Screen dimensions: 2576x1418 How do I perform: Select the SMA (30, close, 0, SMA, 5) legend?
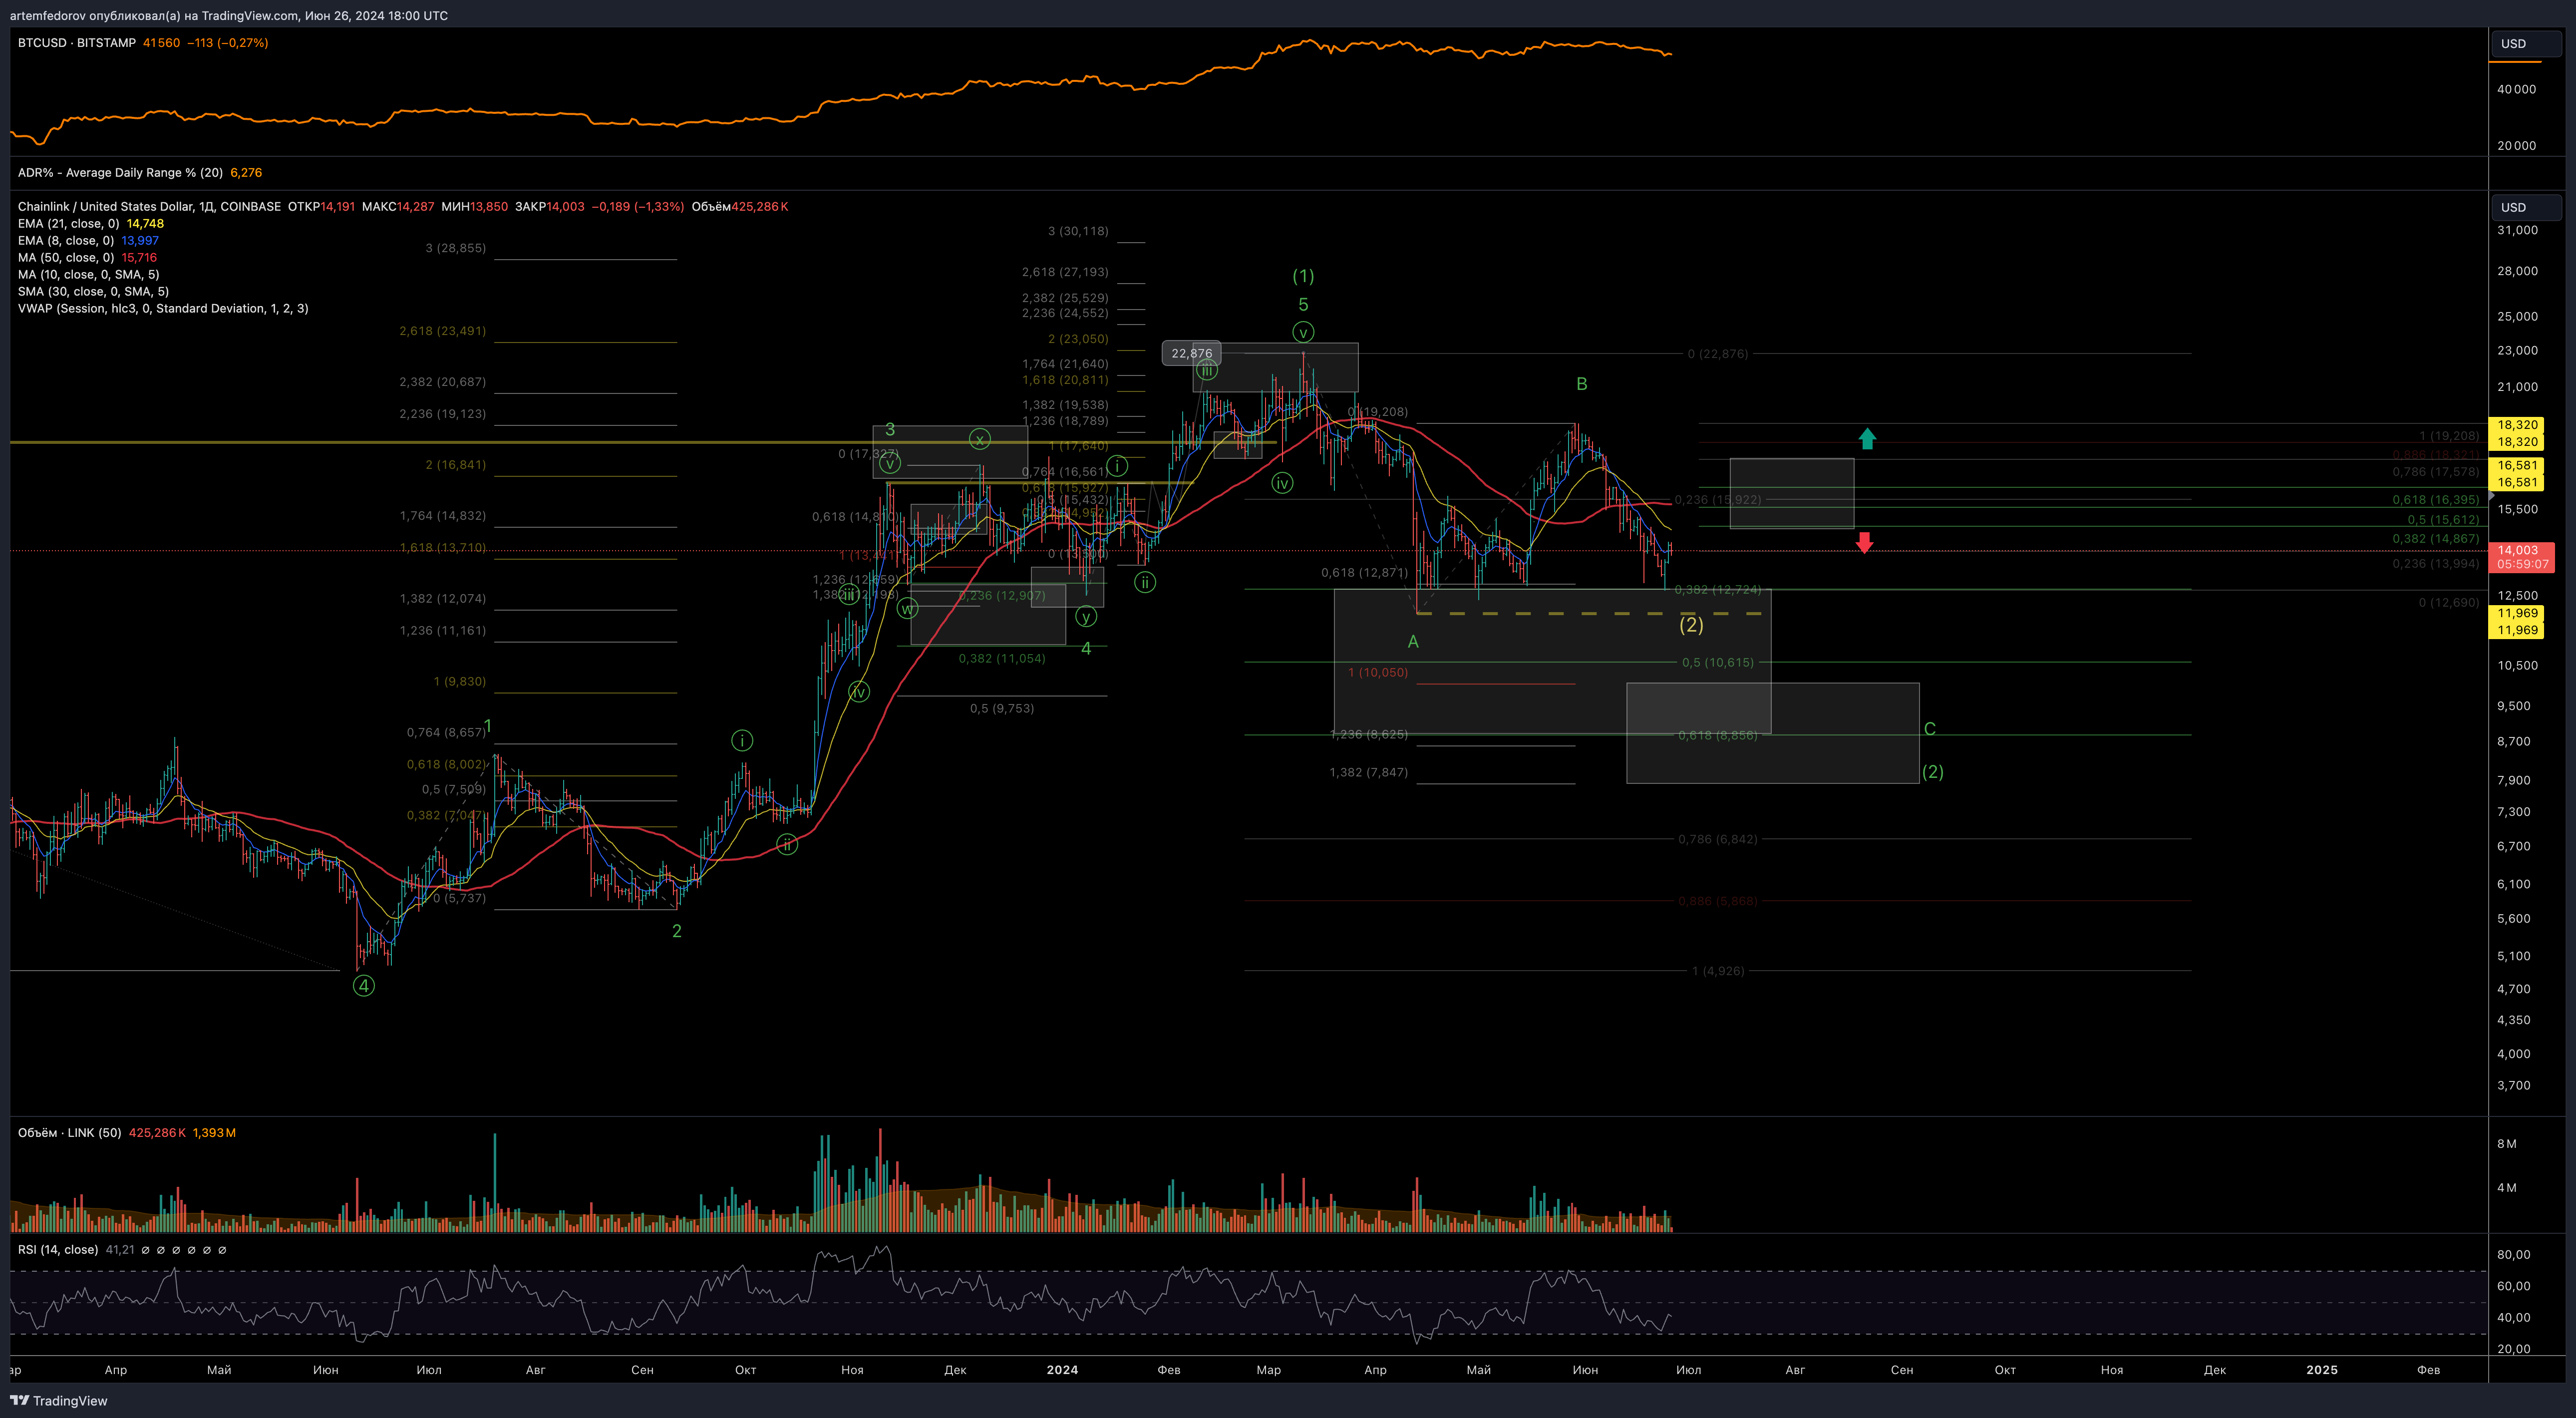[x=93, y=291]
